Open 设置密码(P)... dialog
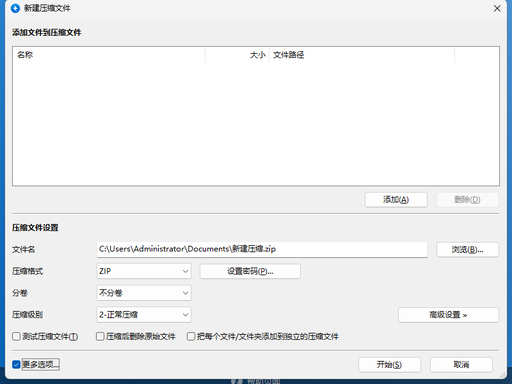This screenshot has height=384, width=512. click(x=250, y=271)
